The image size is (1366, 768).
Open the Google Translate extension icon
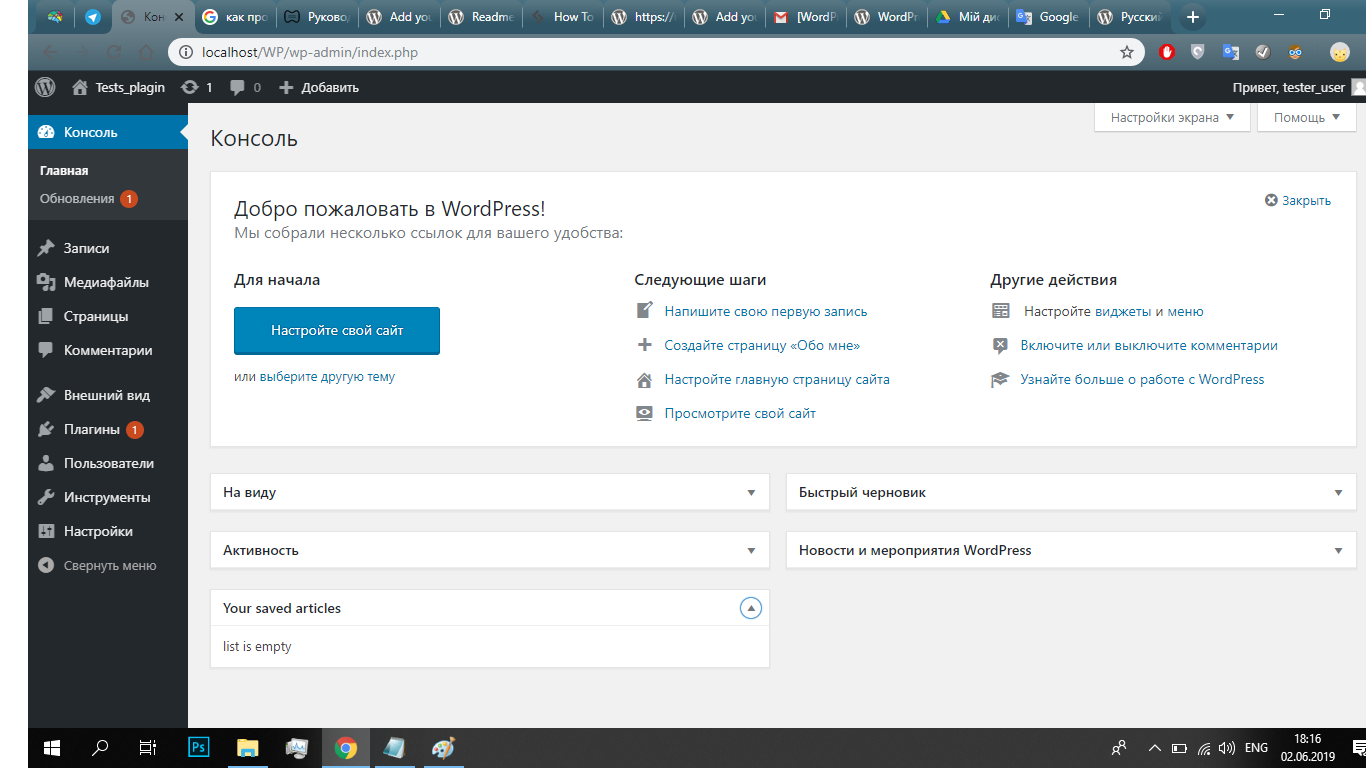pos(1231,52)
